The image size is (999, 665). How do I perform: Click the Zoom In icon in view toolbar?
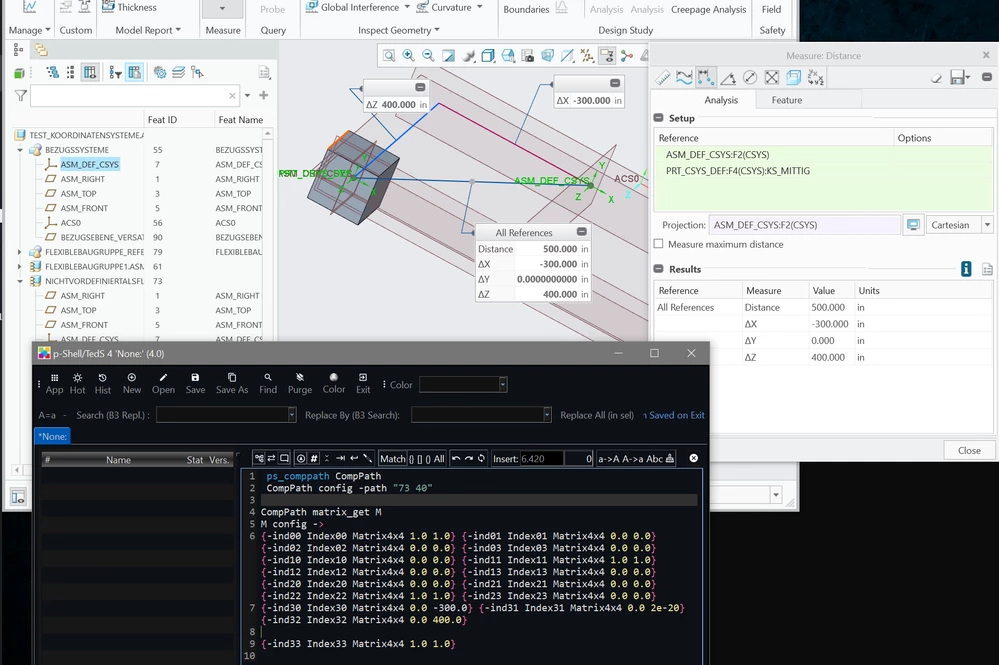pos(408,56)
